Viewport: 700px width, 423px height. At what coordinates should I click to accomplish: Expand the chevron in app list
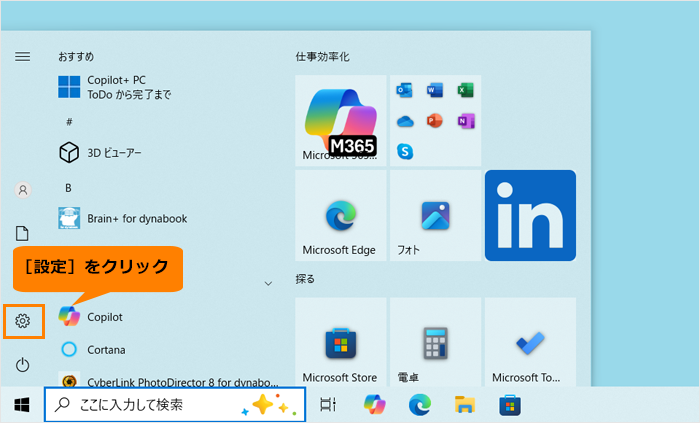point(268,283)
